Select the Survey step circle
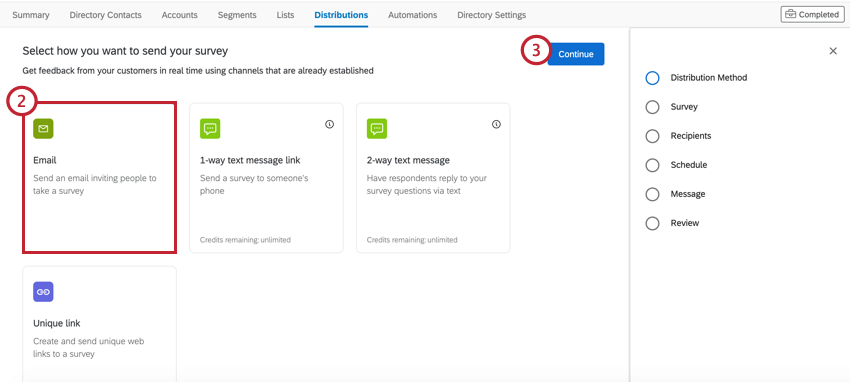 point(653,107)
